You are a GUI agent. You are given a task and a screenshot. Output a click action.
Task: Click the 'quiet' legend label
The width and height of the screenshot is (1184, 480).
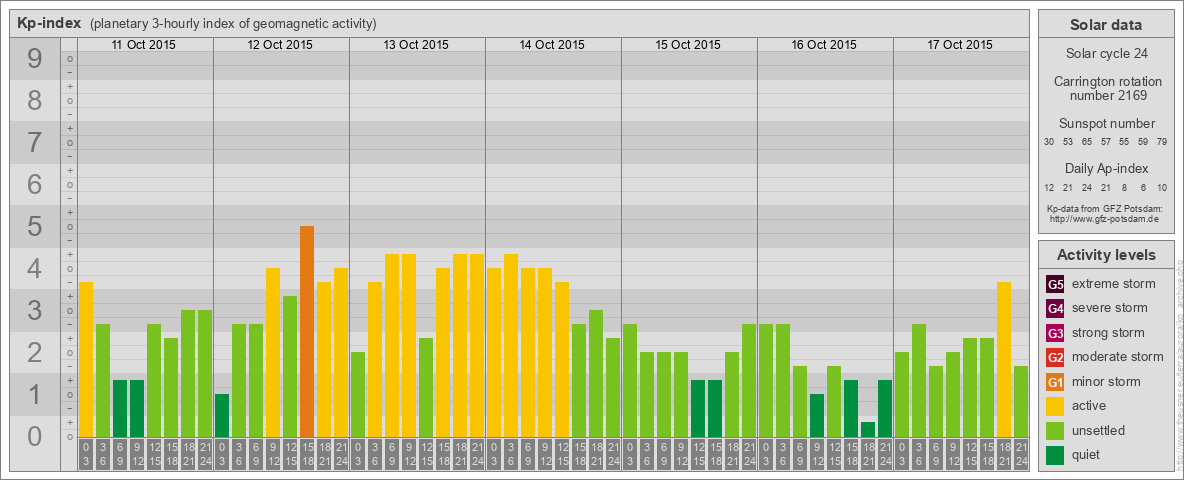[x=1088, y=454]
